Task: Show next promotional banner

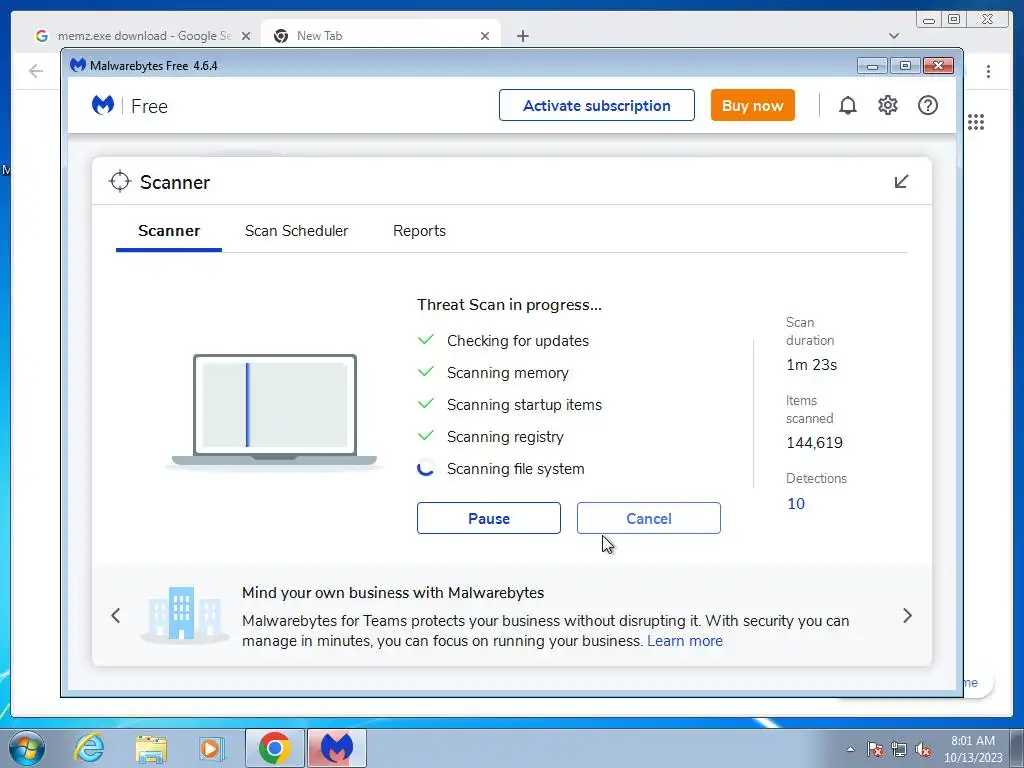Action: pos(907,615)
